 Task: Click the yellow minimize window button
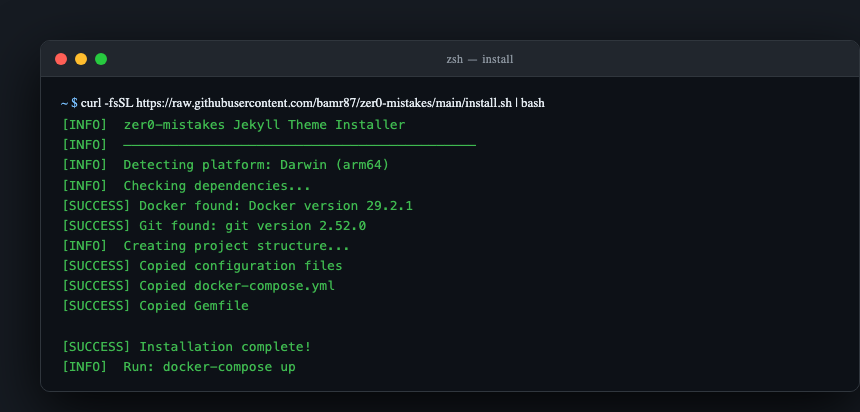pyautogui.click(x=81, y=59)
